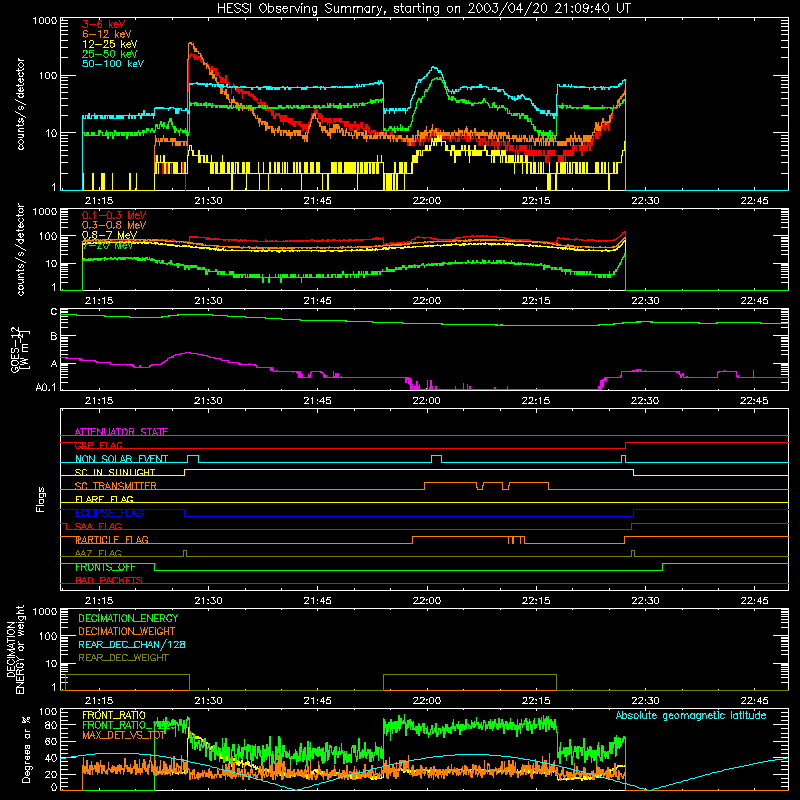Select the DECIMATION_ENERGY legend label
Screen dimensions: 800x800
(128, 618)
